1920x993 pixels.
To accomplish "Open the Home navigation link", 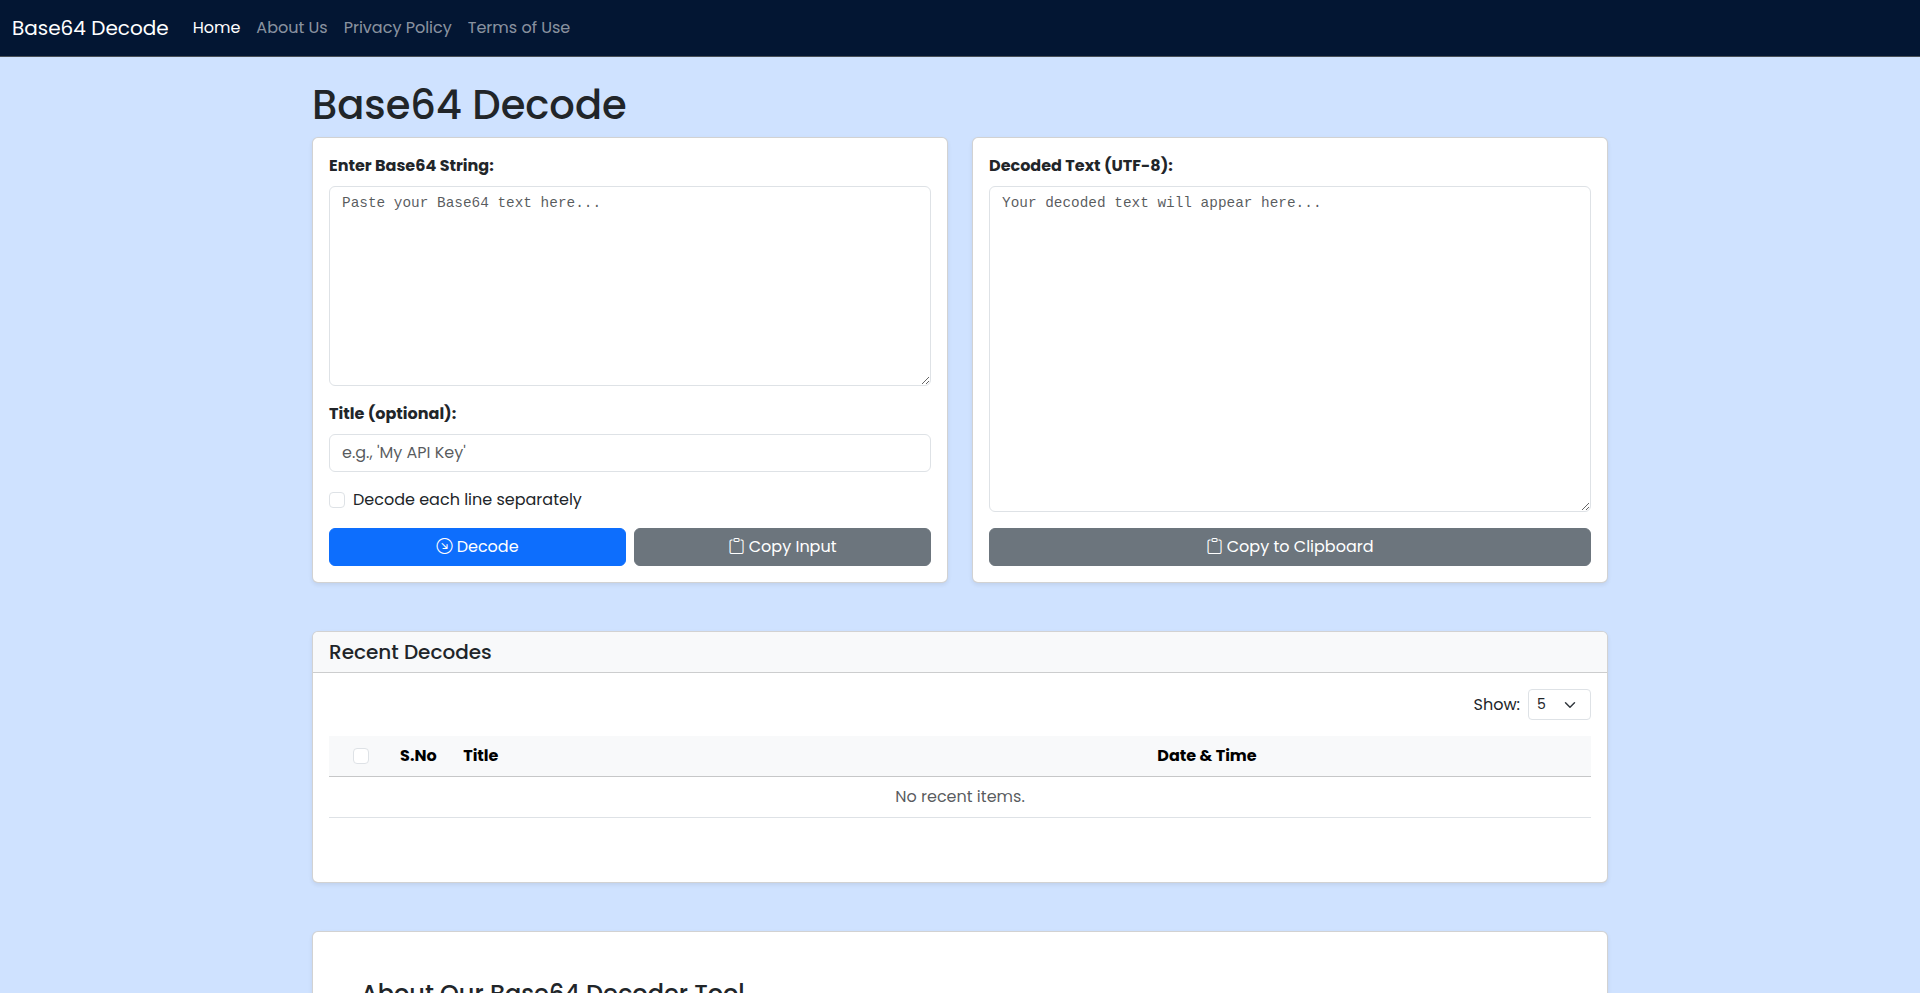I will click(216, 28).
